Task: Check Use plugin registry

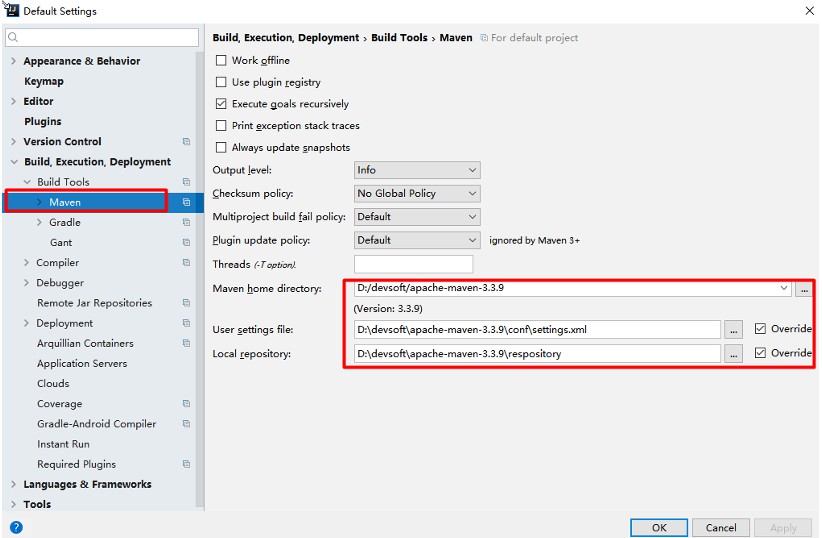Action: coord(221,82)
